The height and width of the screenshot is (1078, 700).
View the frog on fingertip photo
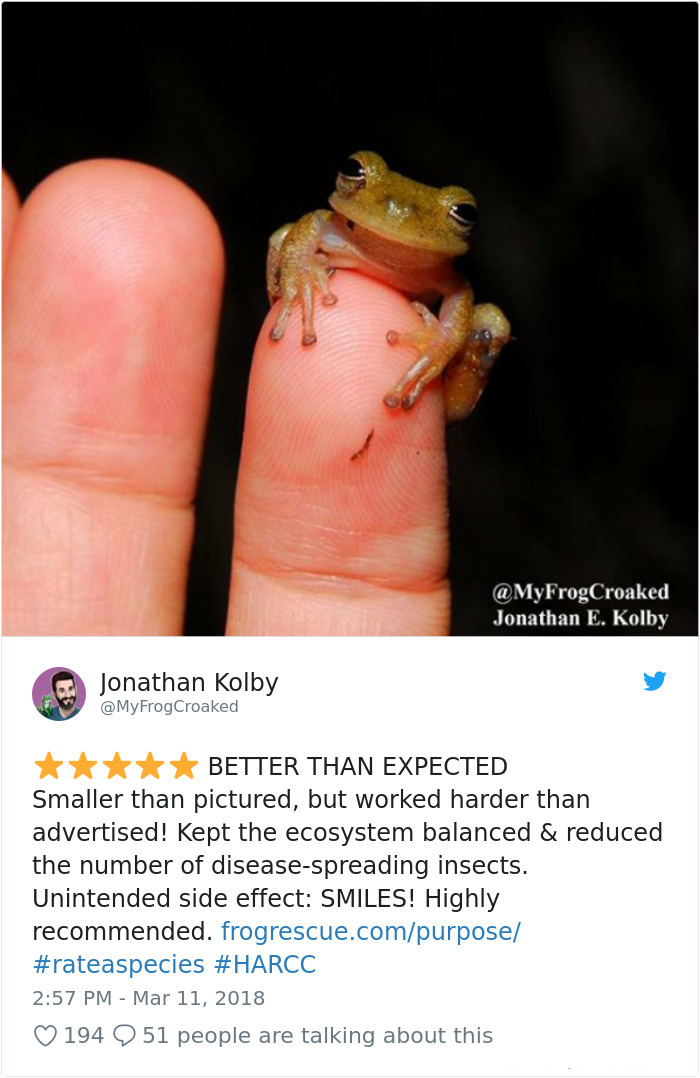(350, 319)
